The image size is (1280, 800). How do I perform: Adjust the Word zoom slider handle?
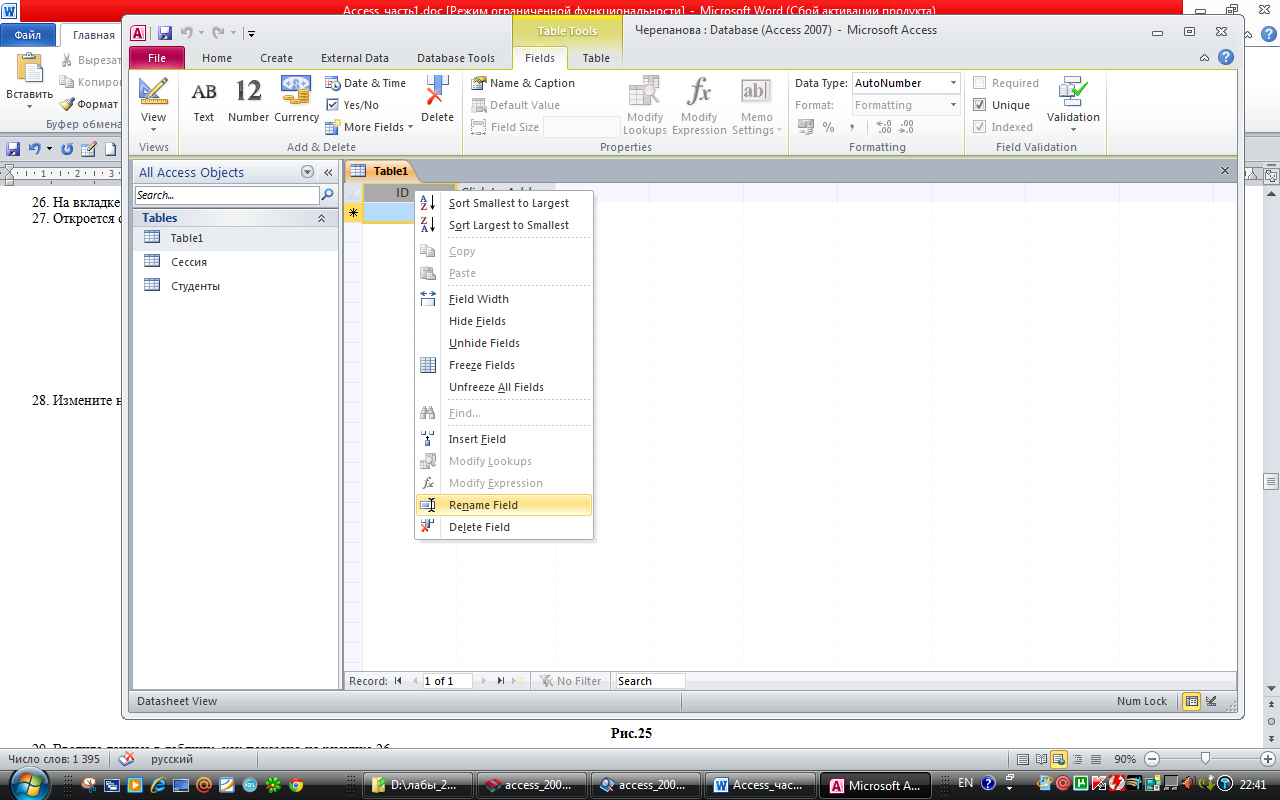click(x=1206, y=759)
